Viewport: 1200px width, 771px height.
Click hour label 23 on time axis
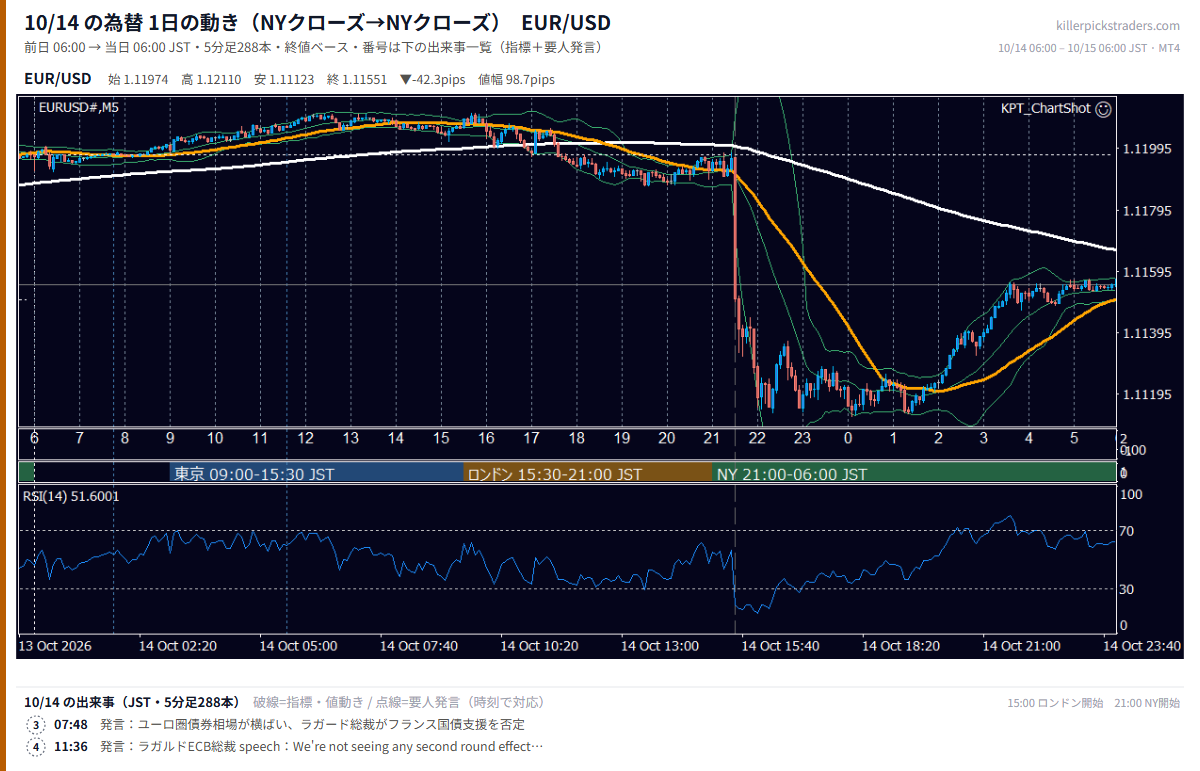[x=802, y=438]
